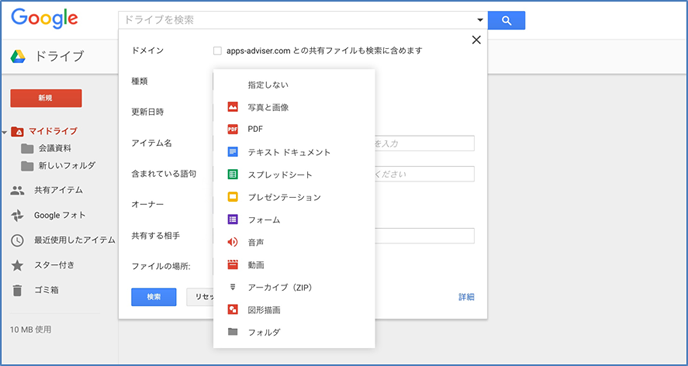Screen dimensions: 688x366
Task: Open ゴミ箱
Action: 47,290
